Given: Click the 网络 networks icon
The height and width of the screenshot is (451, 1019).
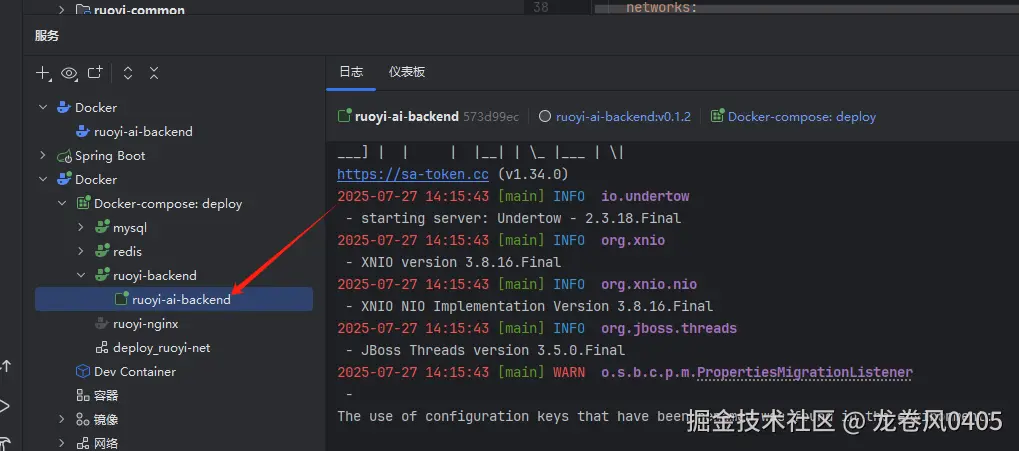Looking at the screenshot, I should coord(83,444).
